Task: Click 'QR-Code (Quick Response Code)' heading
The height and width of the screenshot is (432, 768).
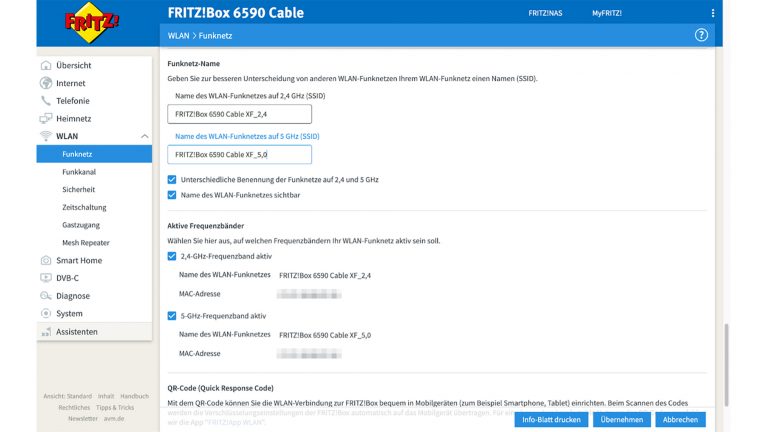Action: [x=220, y=388]
